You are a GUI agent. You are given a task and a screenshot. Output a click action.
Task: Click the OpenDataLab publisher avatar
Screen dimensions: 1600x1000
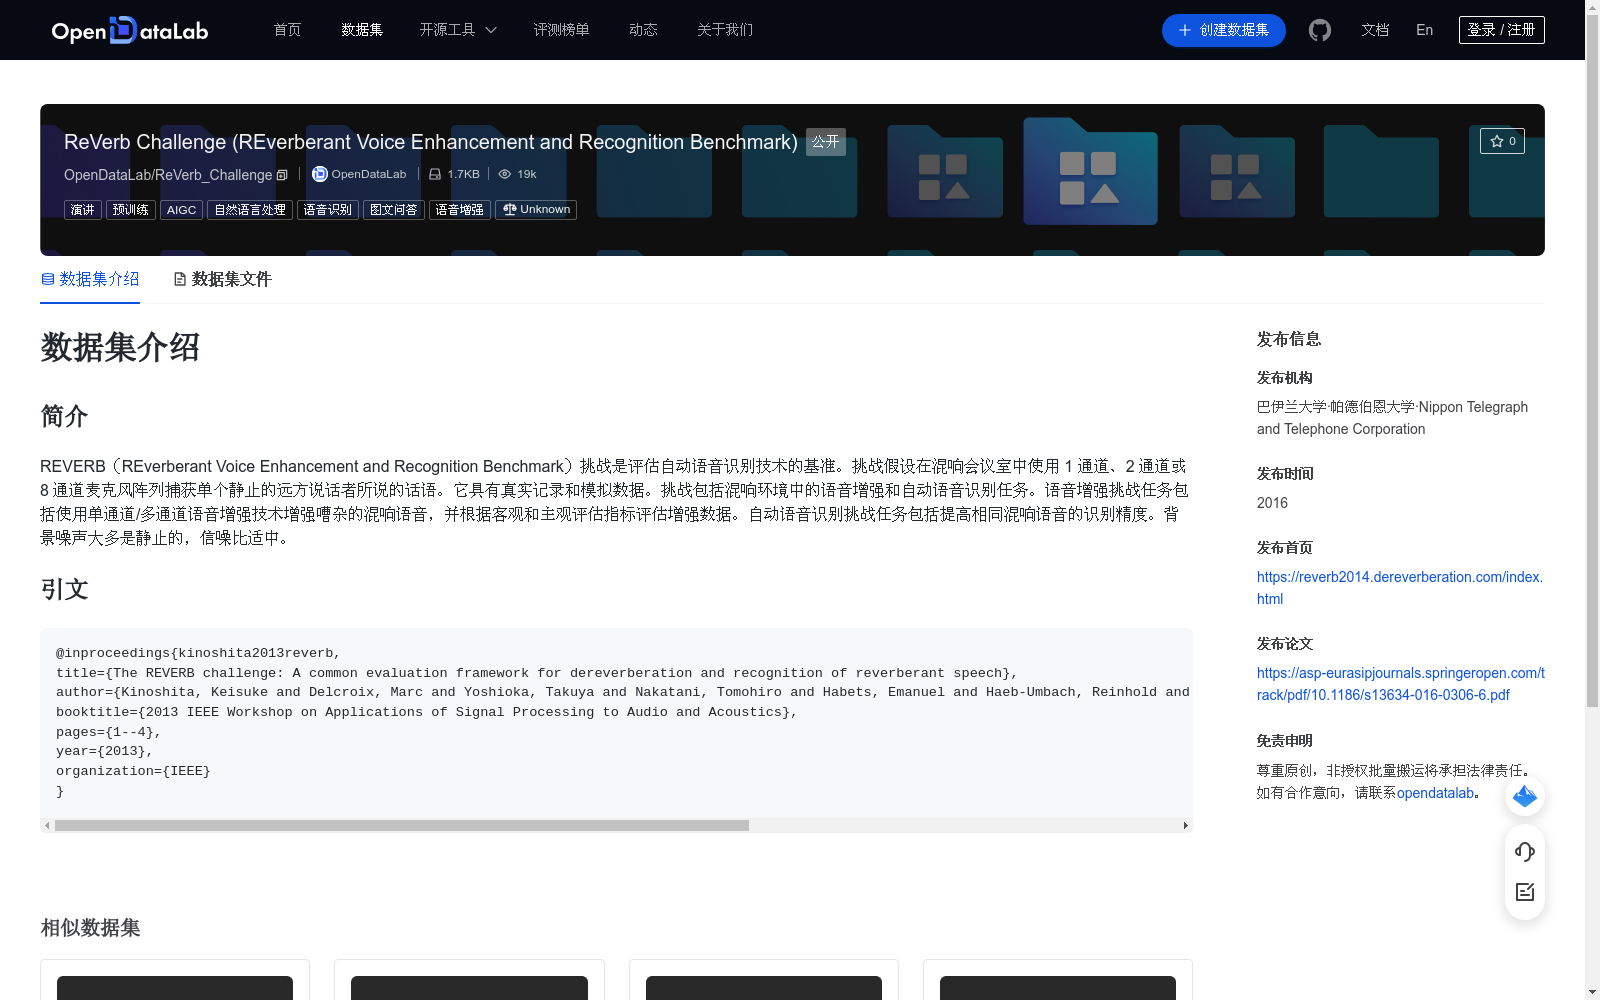click(x=320, y=174)
